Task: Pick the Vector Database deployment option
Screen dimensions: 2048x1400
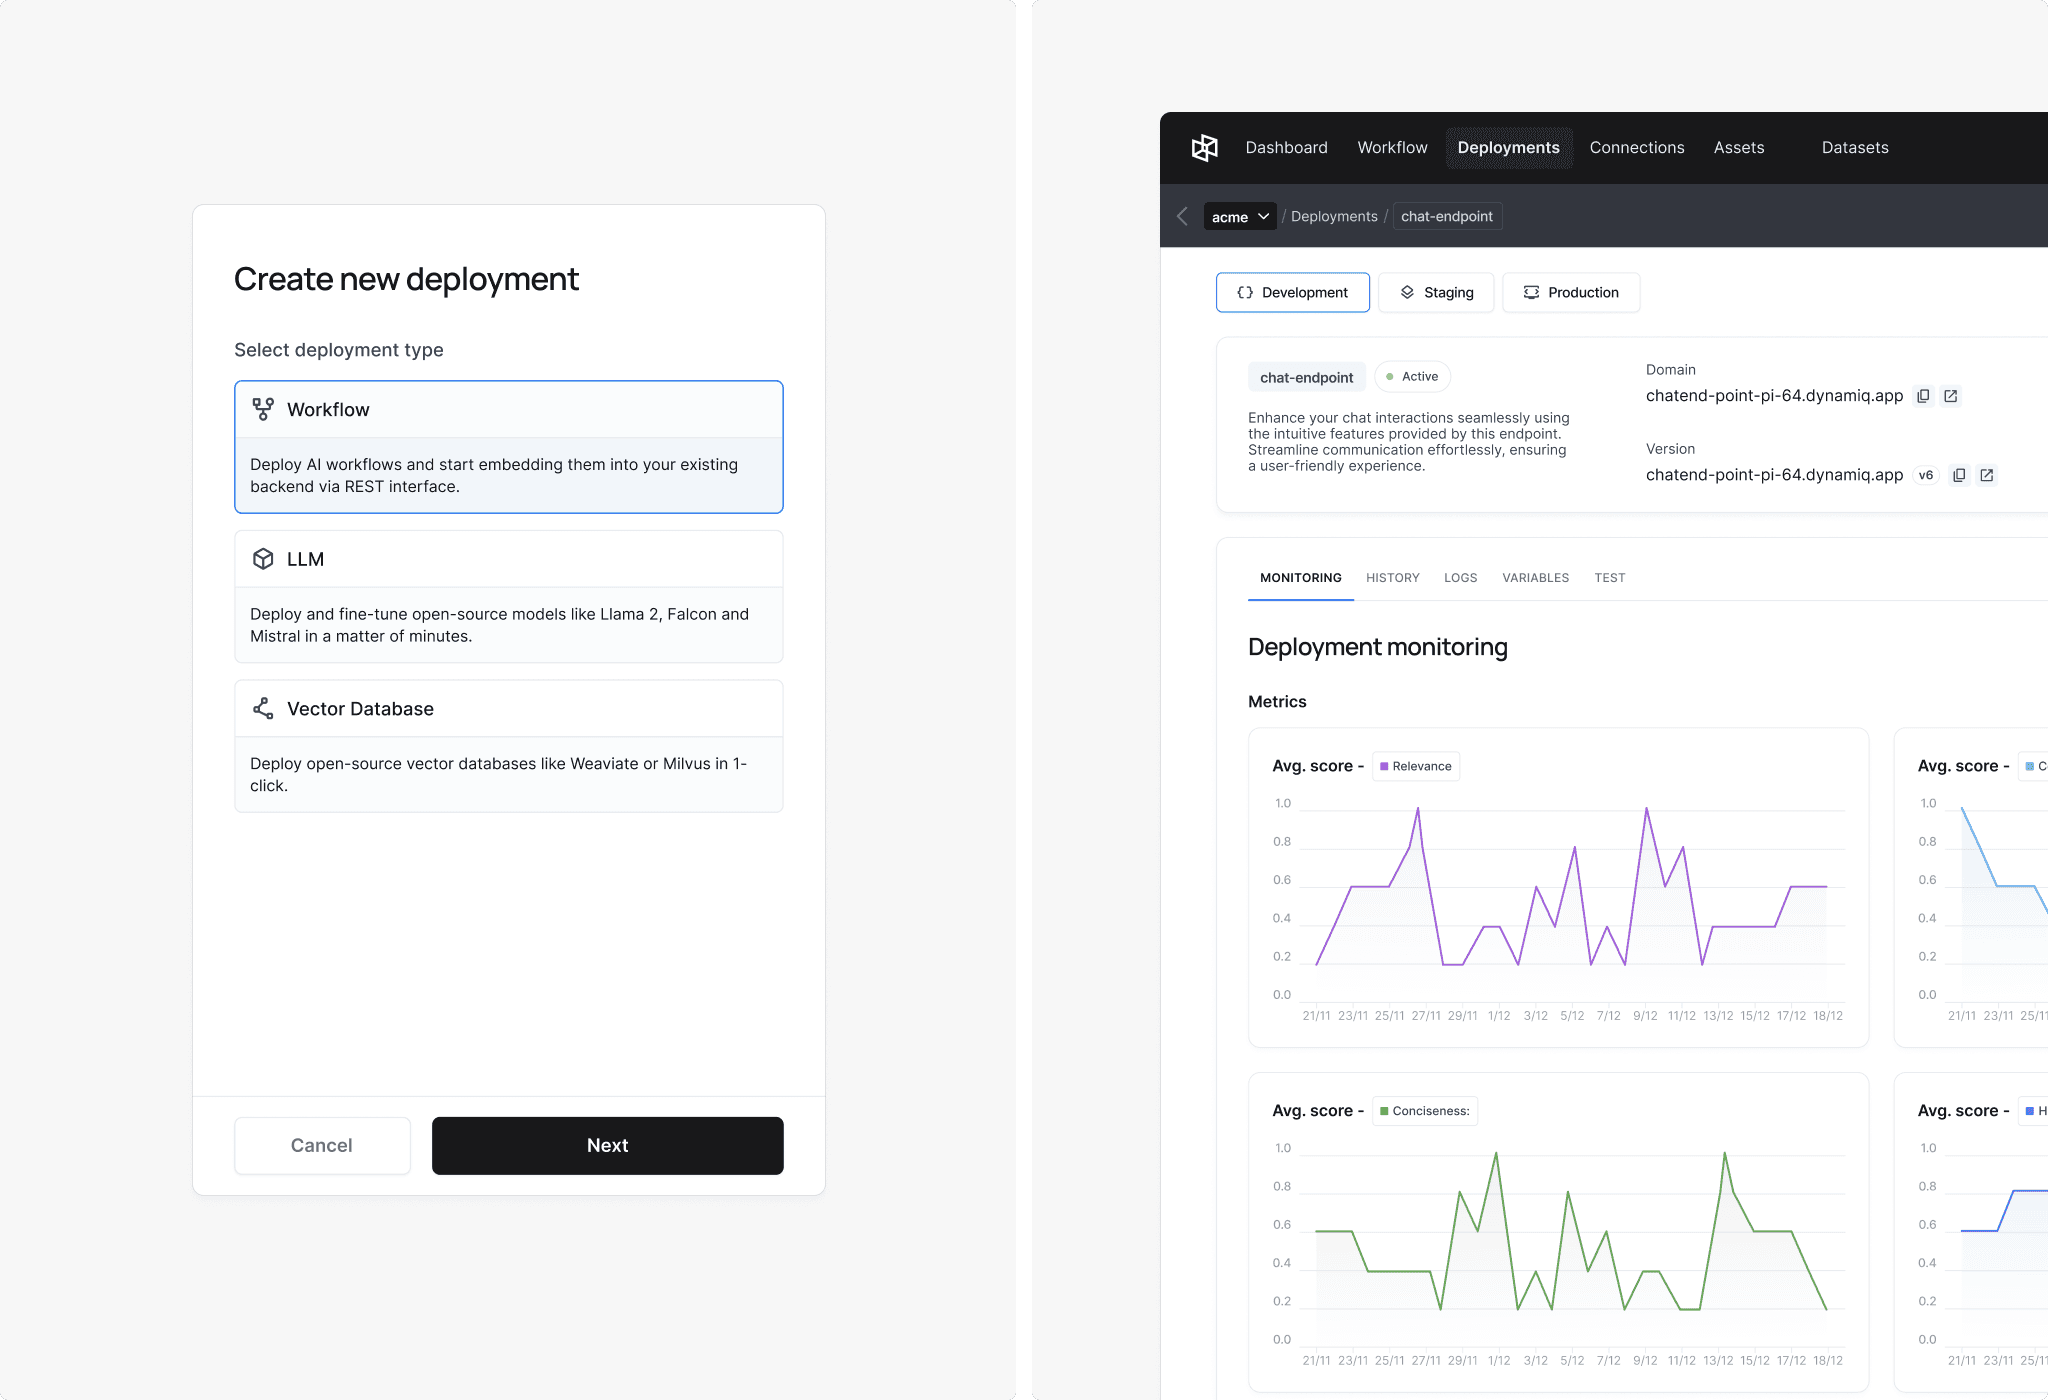Action: pos(508,745)
